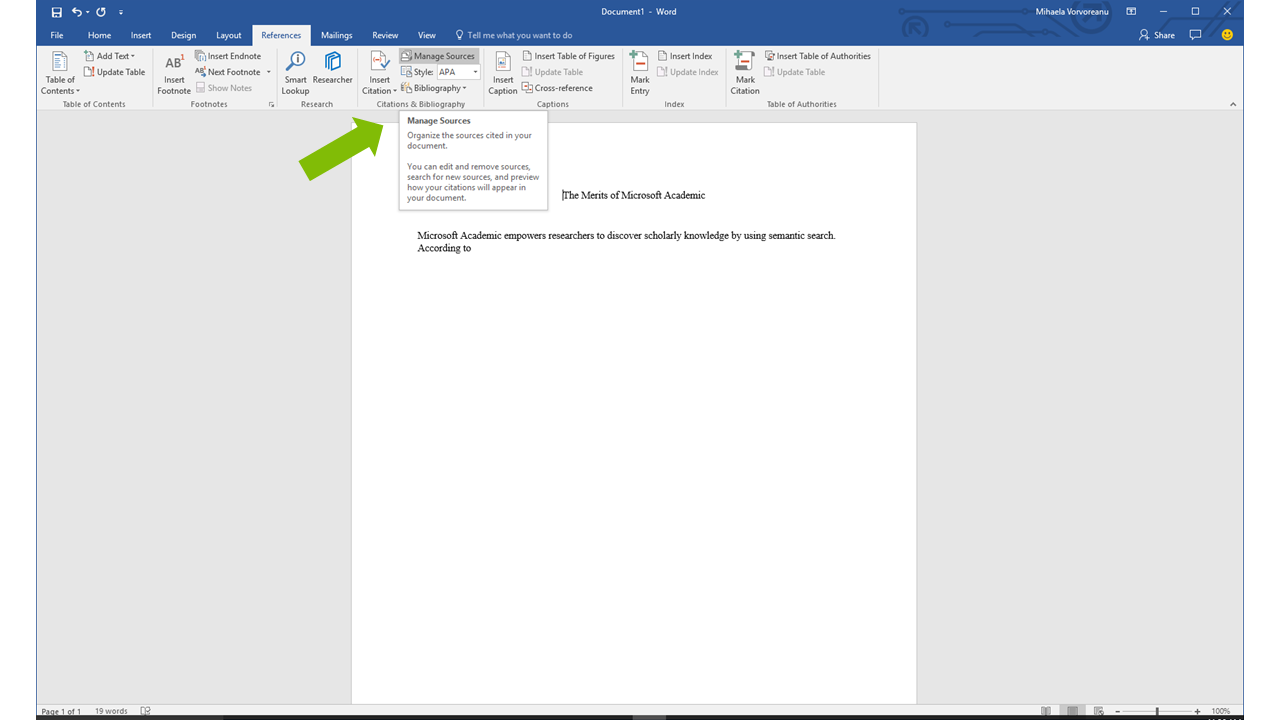Toggle the ribbon display options button
This screenshot has height=720, width=1280.
point(1131,12)
